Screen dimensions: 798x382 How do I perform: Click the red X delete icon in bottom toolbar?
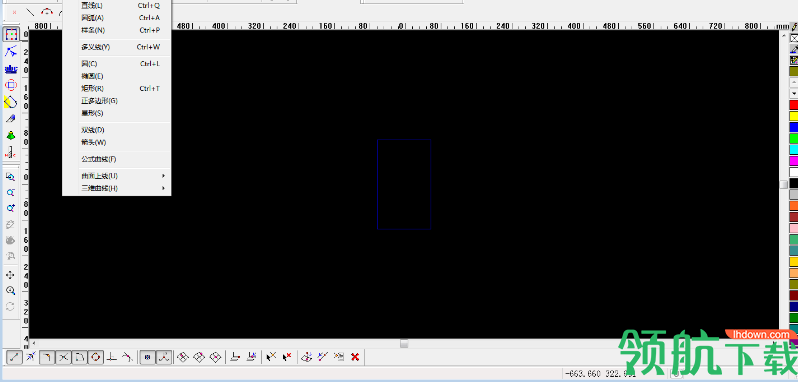[x=355, y=357]
